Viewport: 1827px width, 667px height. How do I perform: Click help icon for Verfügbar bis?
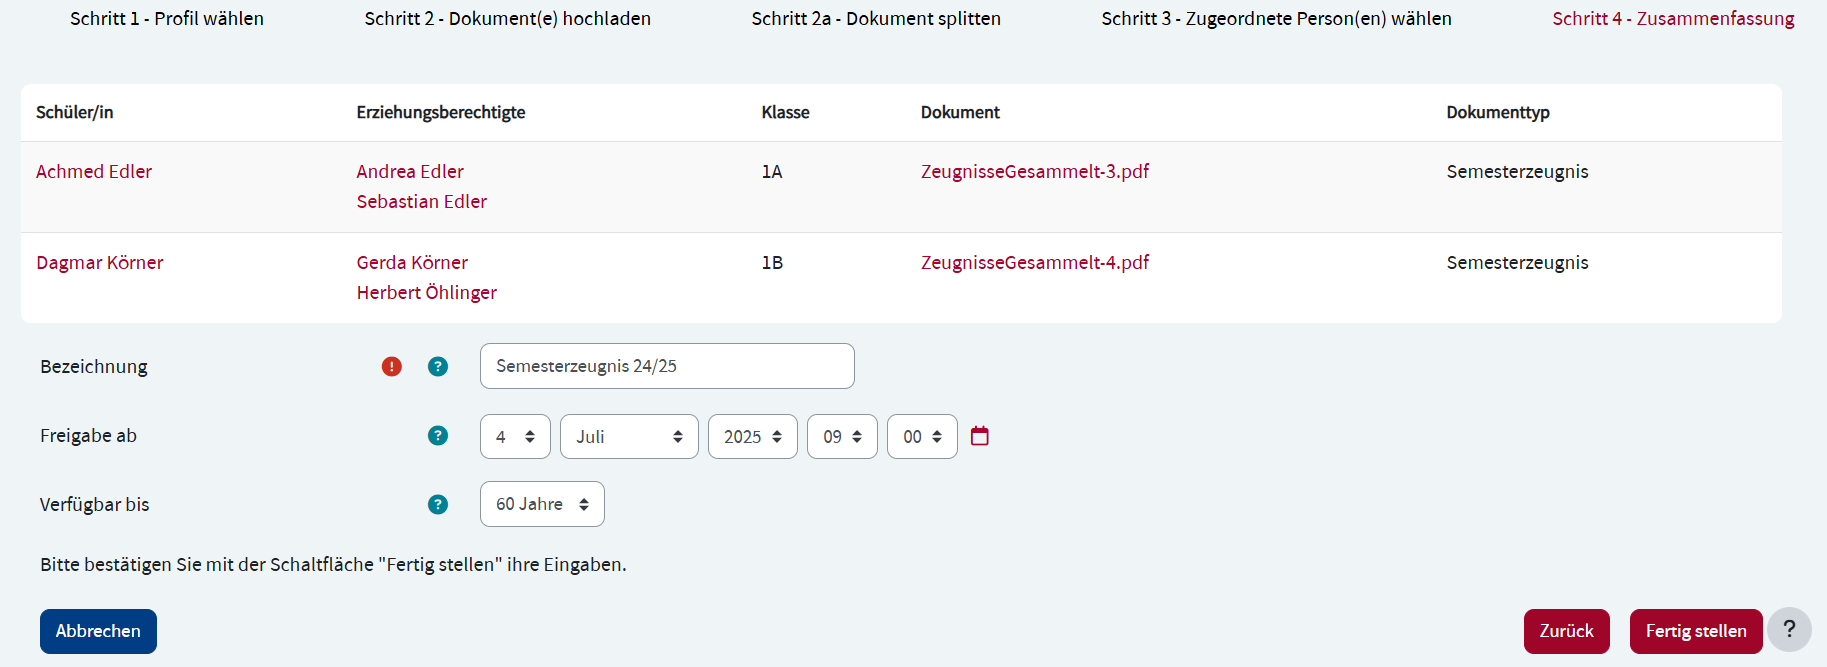[x=438, y=505]
